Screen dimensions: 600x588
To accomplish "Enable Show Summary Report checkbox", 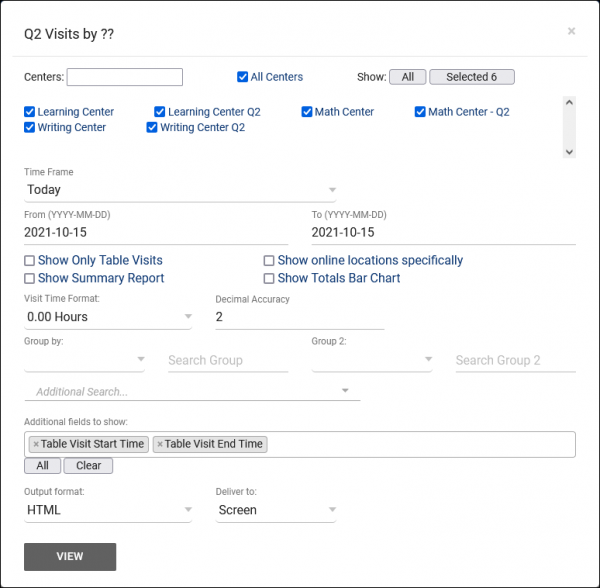I will pyautogui.click(x=30, y=279).
